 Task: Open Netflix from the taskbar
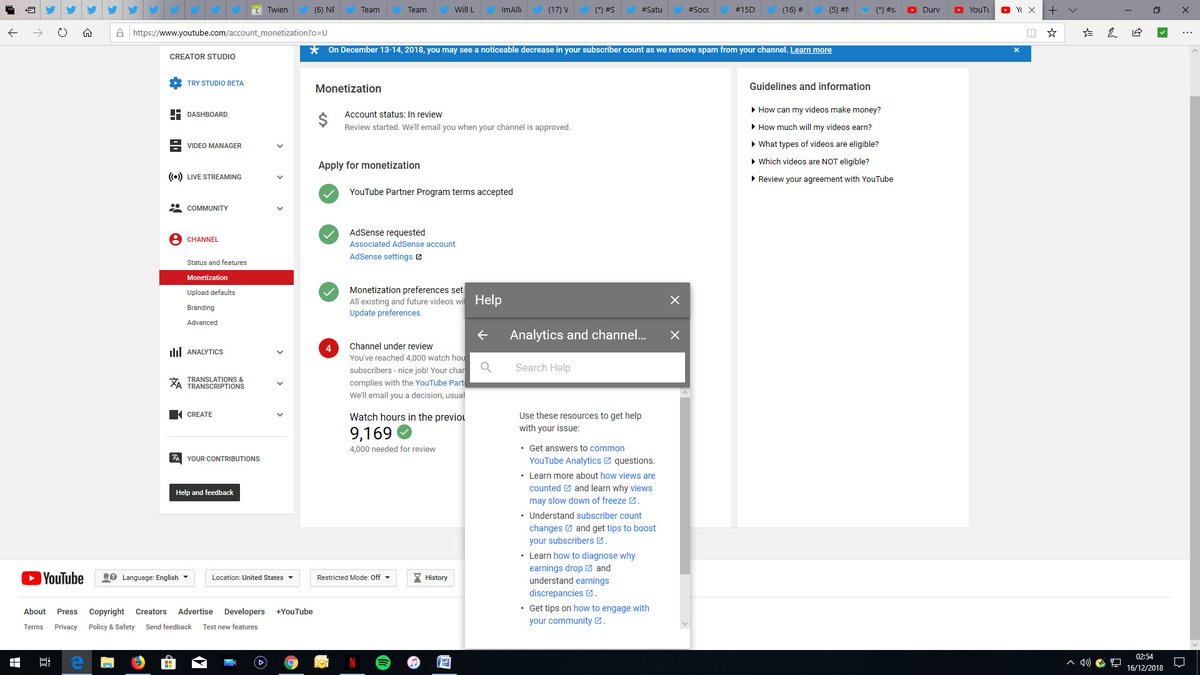click(352, 662)
